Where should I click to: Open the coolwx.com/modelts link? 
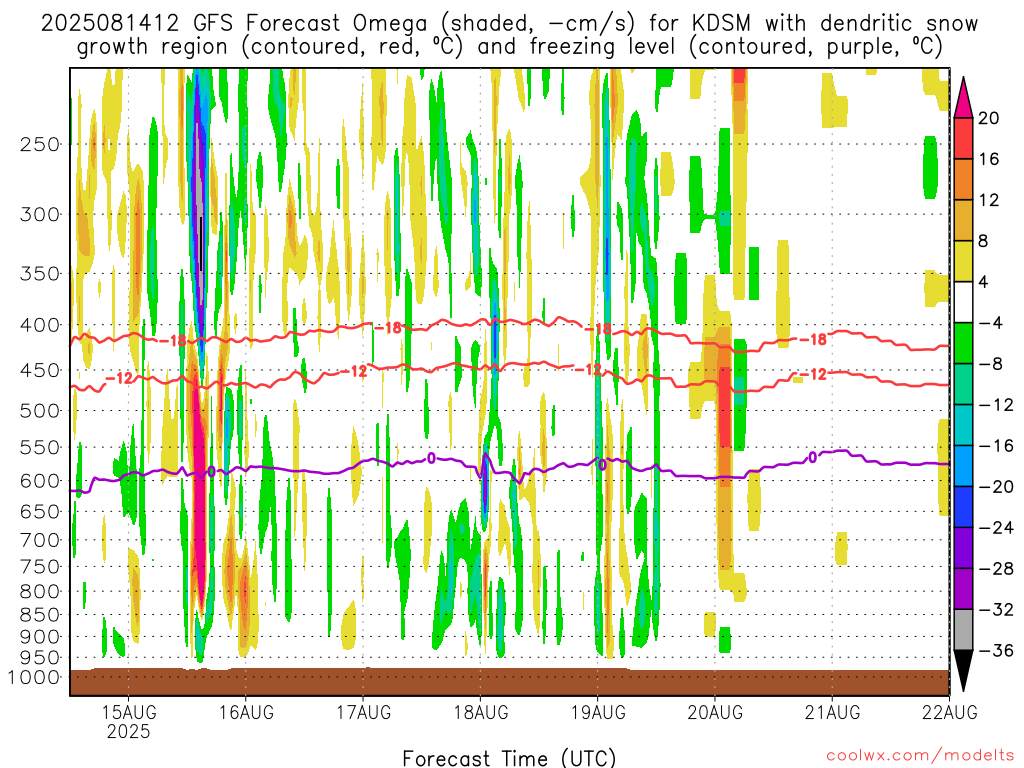pyautogui.click(x=920, y=756)
